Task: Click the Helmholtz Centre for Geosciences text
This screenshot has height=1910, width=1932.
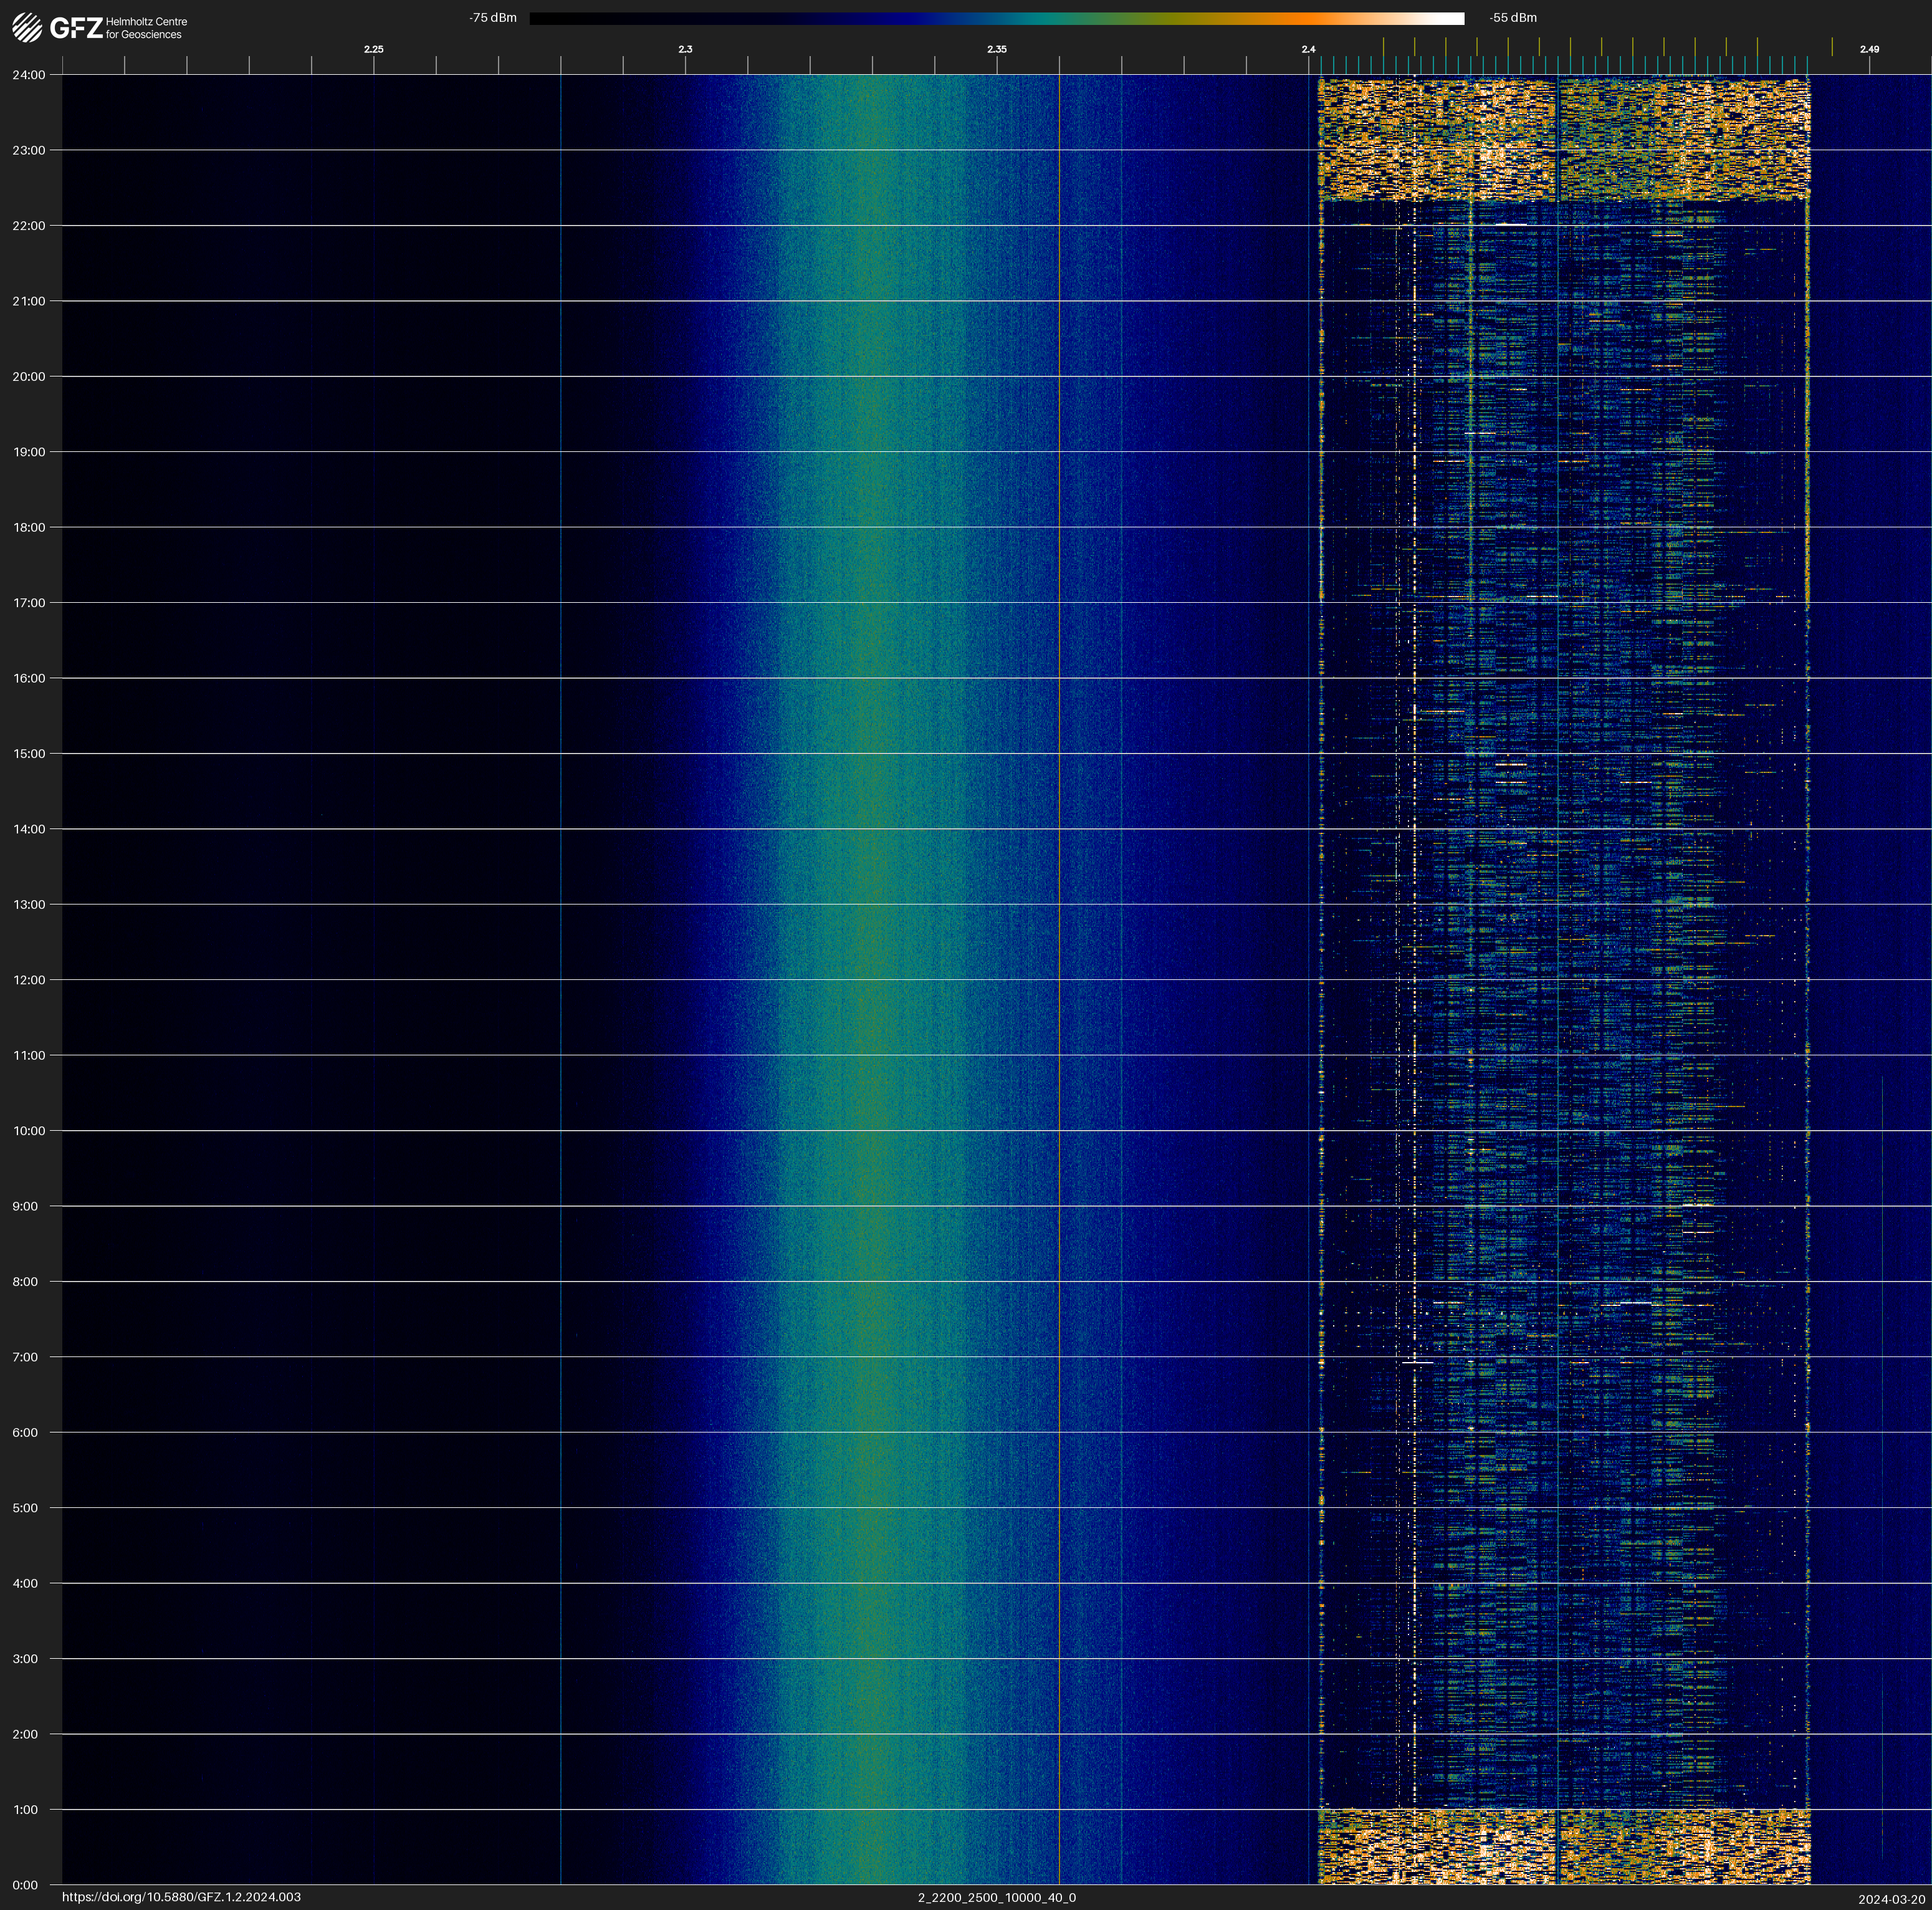Action: pyautogui.click(x=146, y=28)
